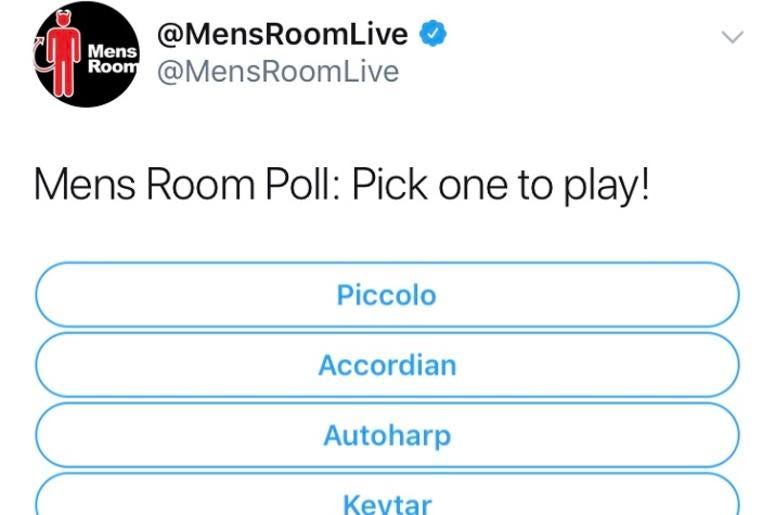This screenshot has width=775, height=515.
Task: Pick Keytar in the poll
Action: tap(387, 494)
